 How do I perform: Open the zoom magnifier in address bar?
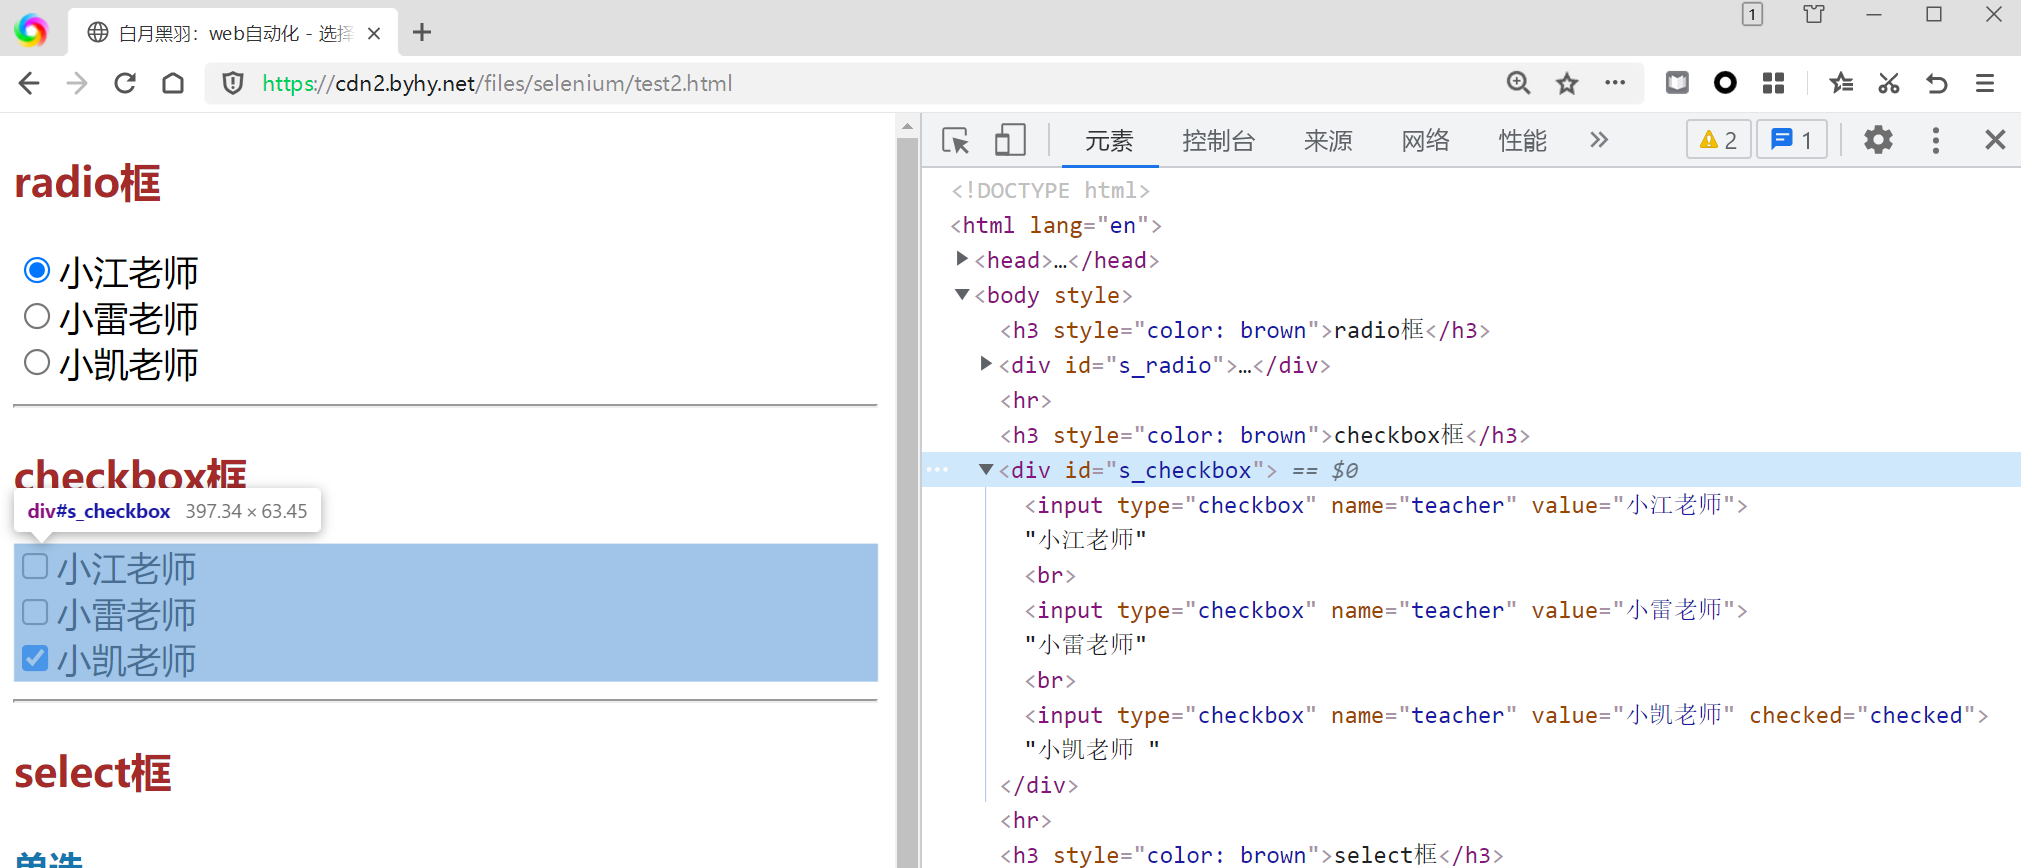(1518, 83)
